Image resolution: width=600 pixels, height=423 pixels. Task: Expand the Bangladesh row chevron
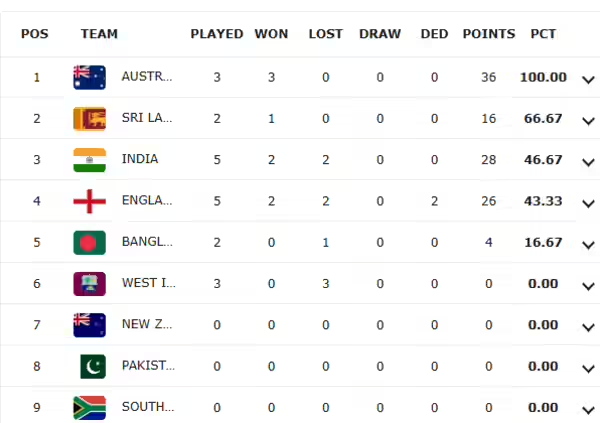588,244
